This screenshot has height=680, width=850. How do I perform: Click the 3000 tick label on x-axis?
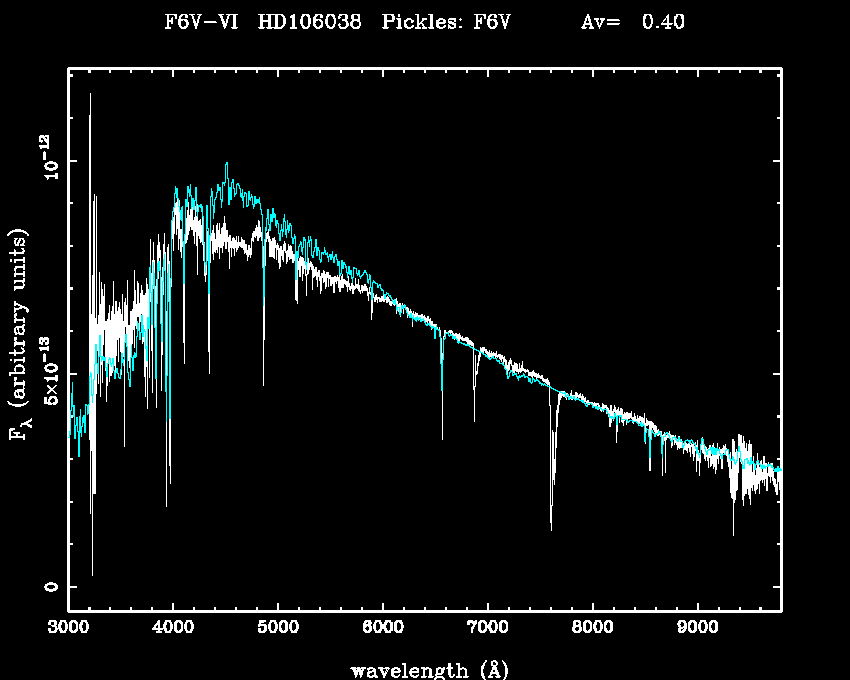coord(68,628)
